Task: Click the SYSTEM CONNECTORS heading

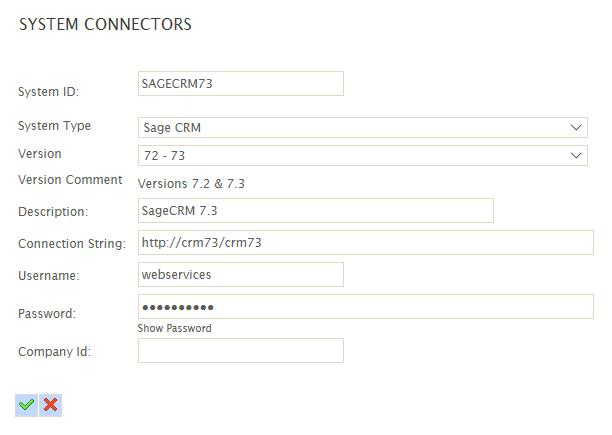Action: click(x=105, y=24)
